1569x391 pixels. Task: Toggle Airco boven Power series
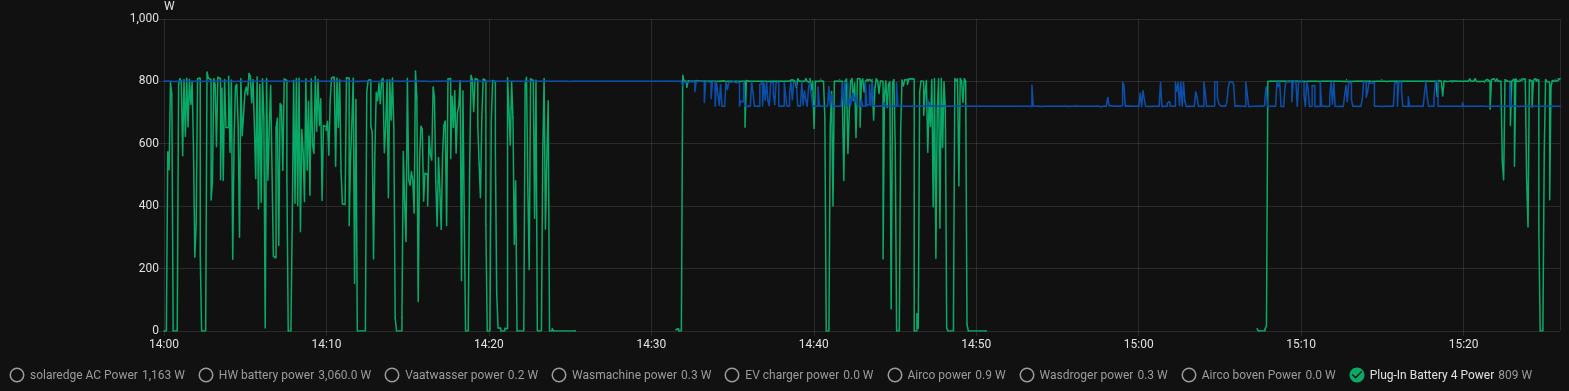point(1258,375)
